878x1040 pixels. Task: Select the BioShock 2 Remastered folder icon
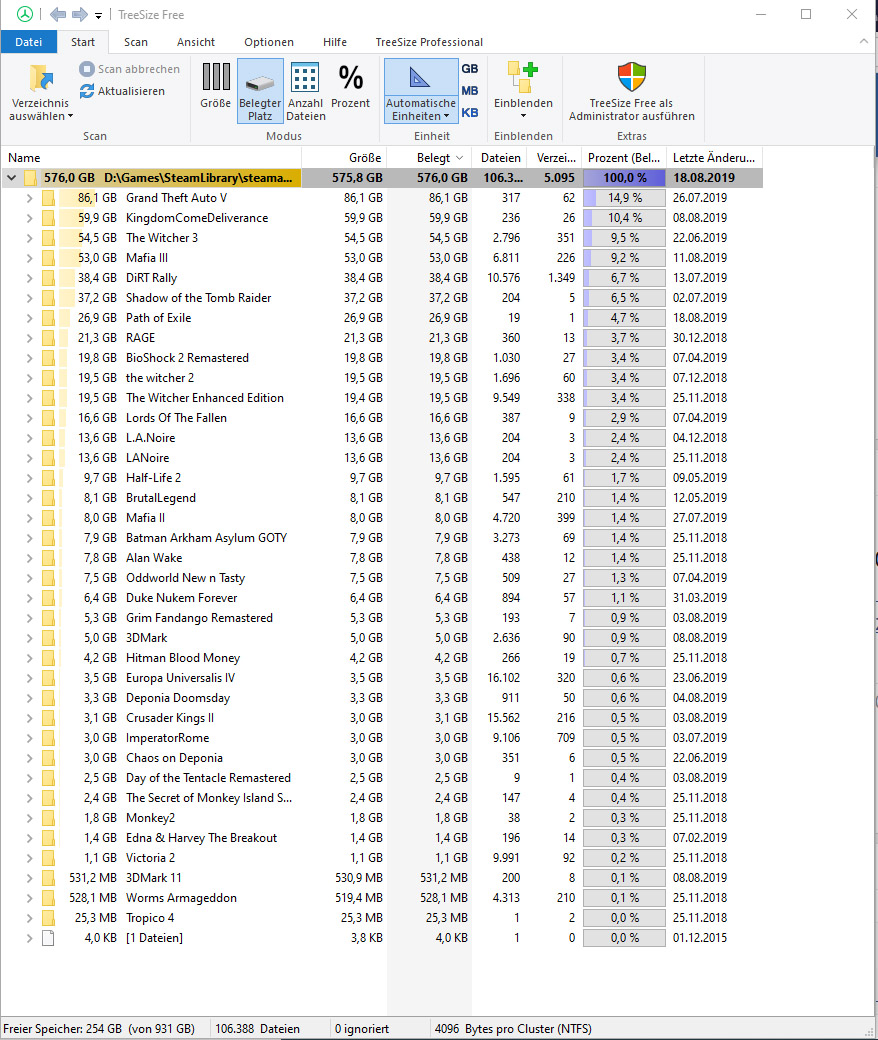pos(48,358)
